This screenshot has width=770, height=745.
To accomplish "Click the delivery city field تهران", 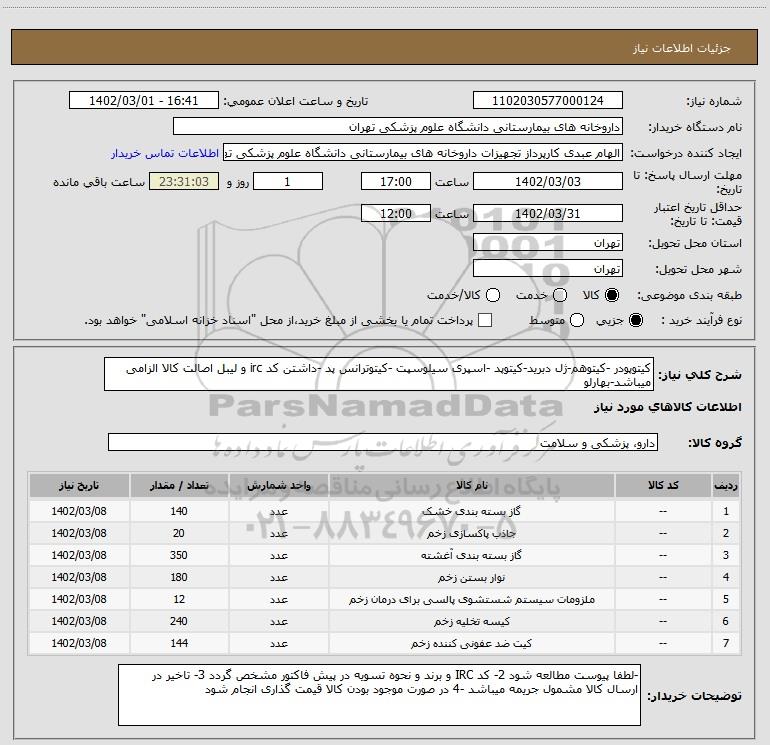I will point(548,269).
